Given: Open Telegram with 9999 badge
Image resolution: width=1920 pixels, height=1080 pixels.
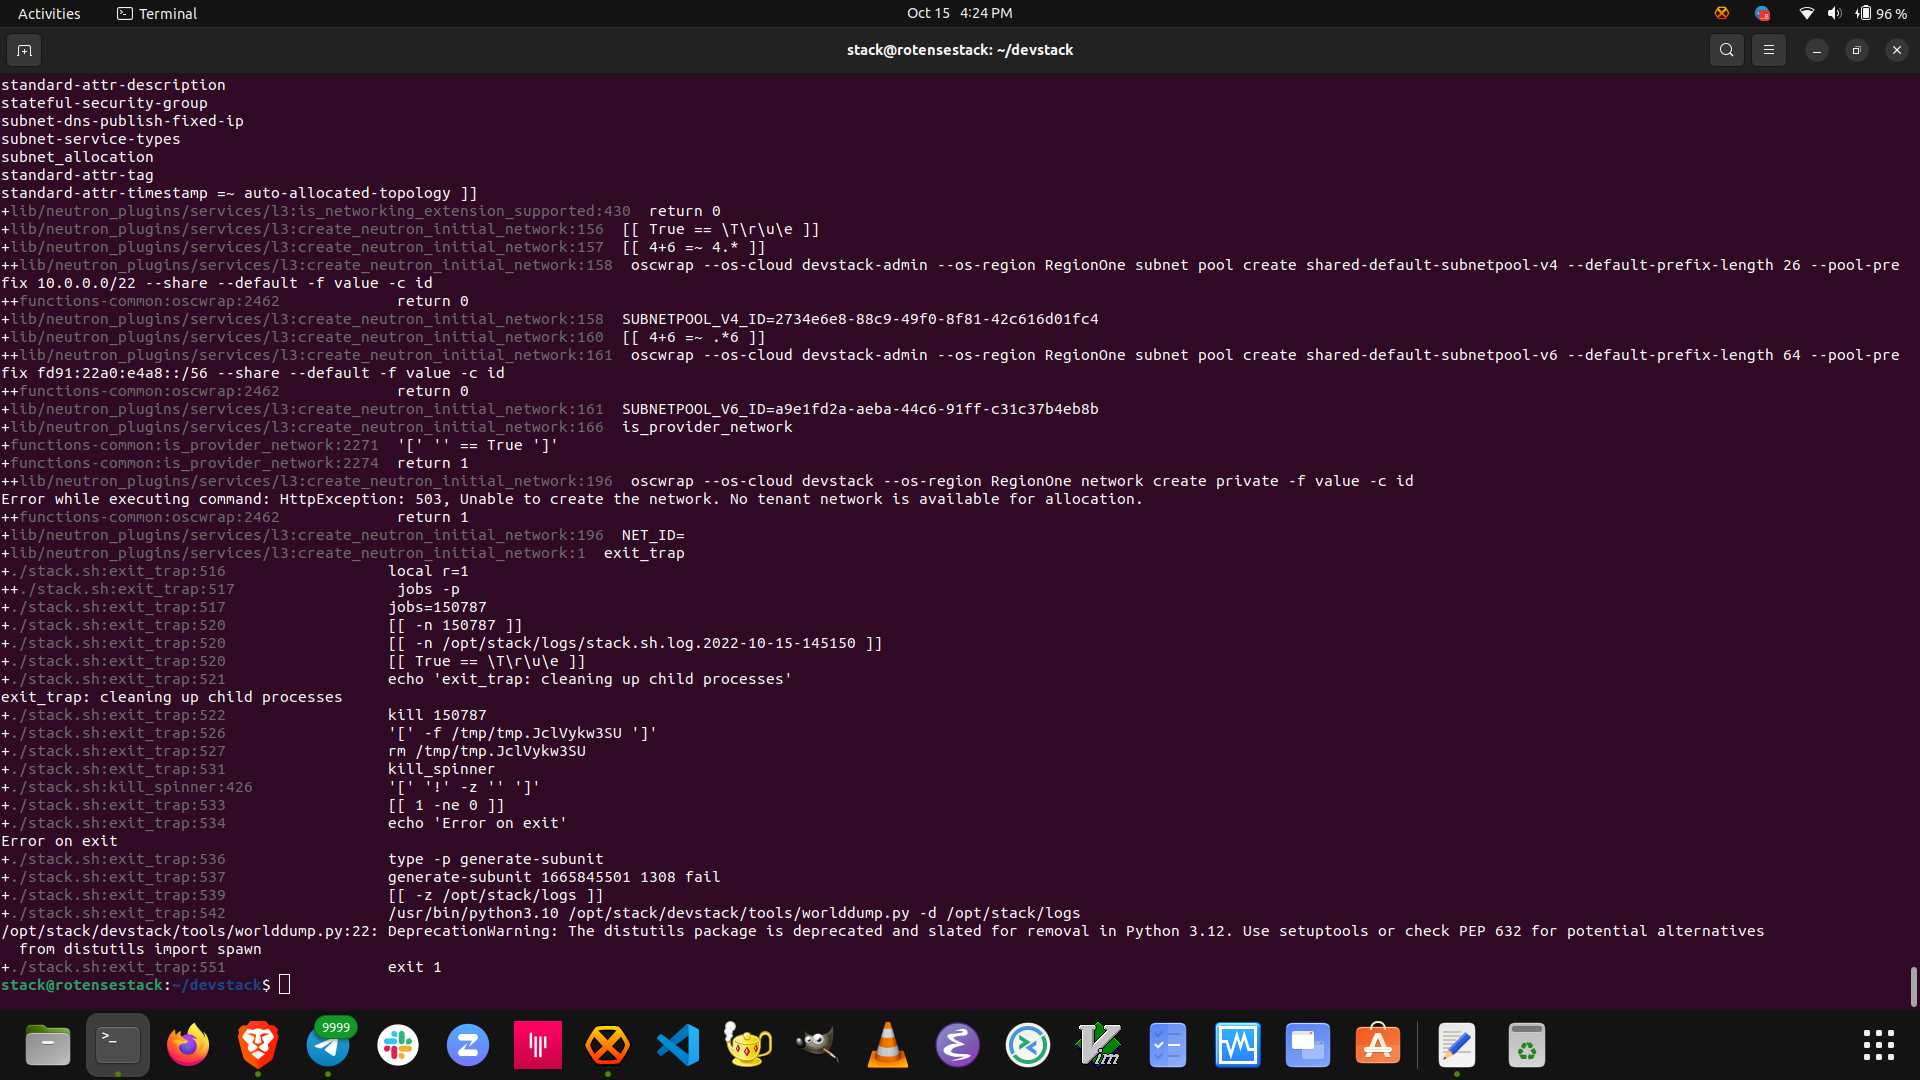Looking at the screenshot, I should (328, 1045).
